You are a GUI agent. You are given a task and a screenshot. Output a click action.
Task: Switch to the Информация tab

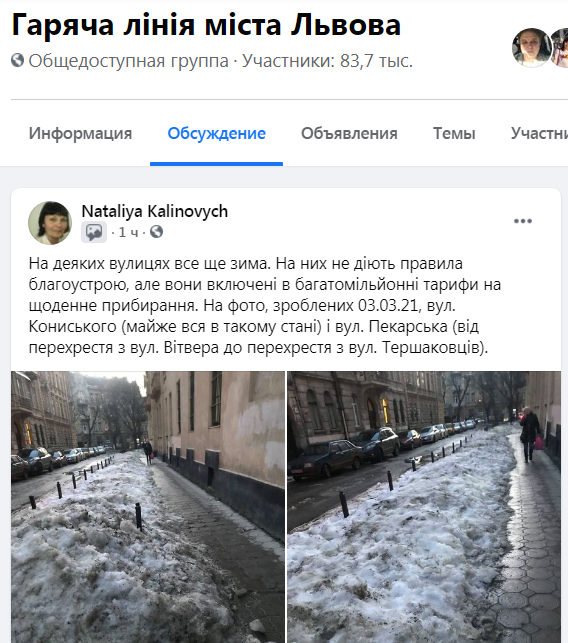click(80, 133)
